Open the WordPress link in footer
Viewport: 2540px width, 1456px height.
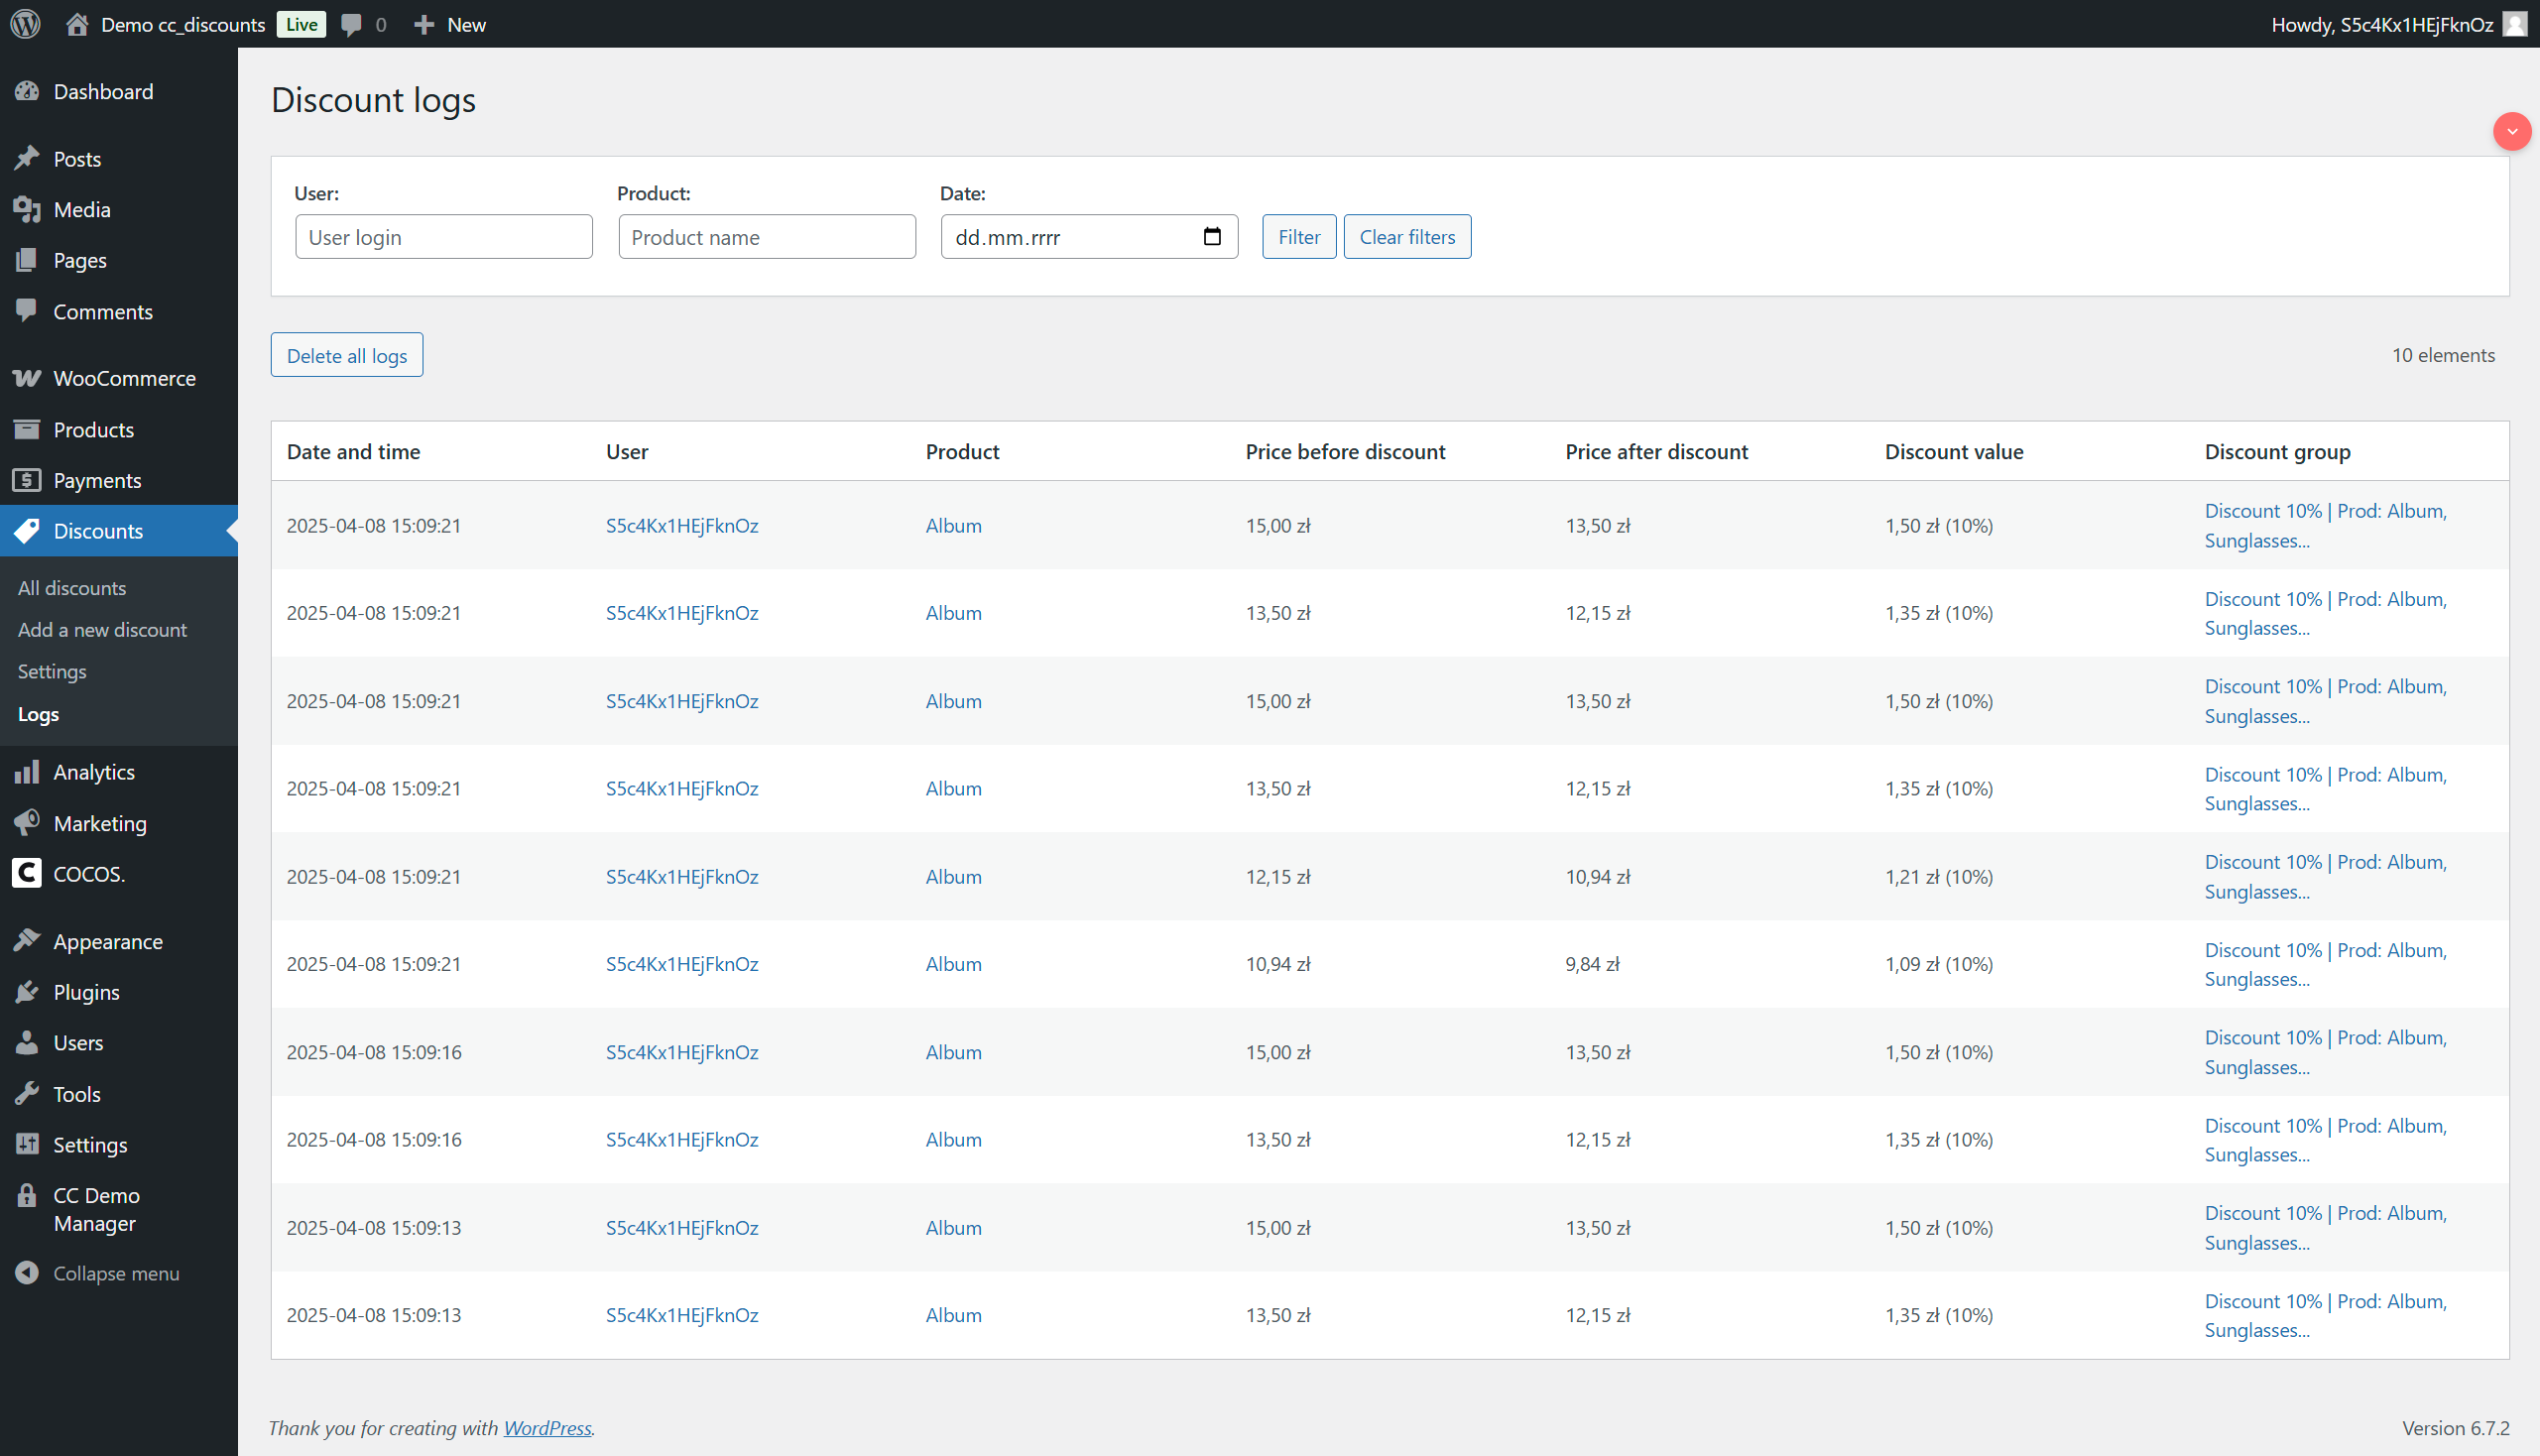click(547, 1428)
